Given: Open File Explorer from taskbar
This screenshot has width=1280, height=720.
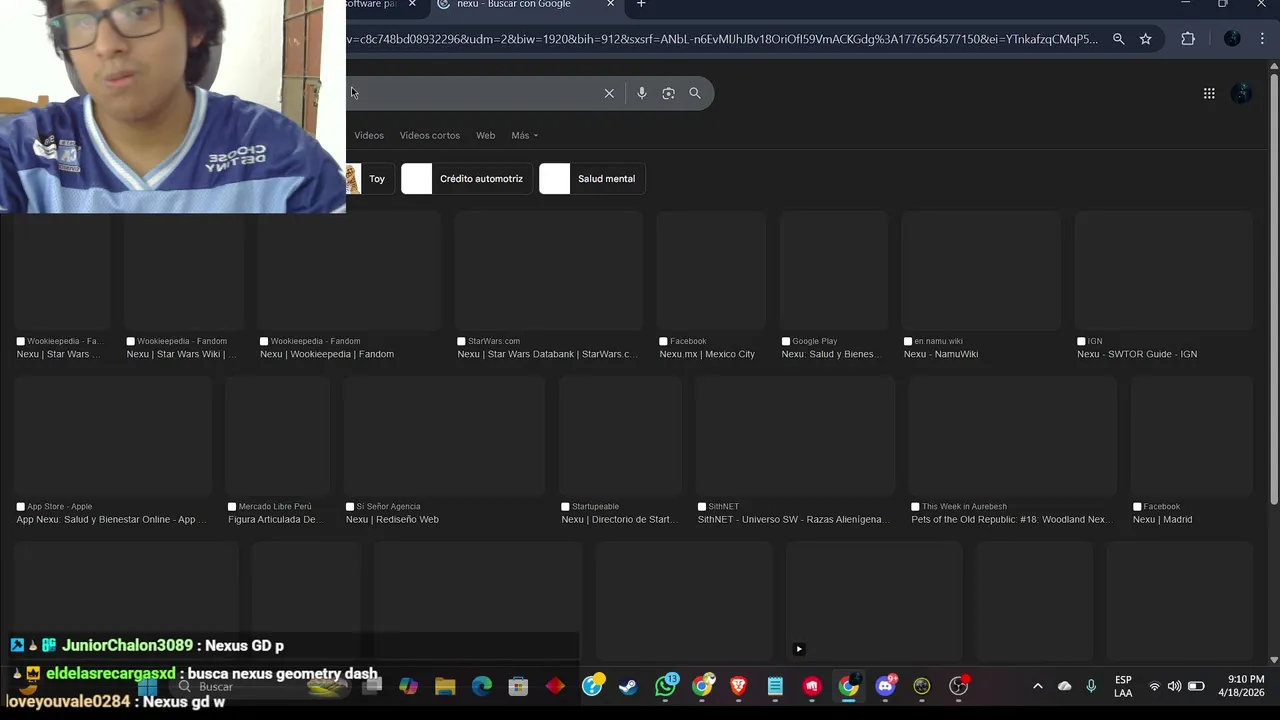Looking at the screenshot, I should pos(445,686).
